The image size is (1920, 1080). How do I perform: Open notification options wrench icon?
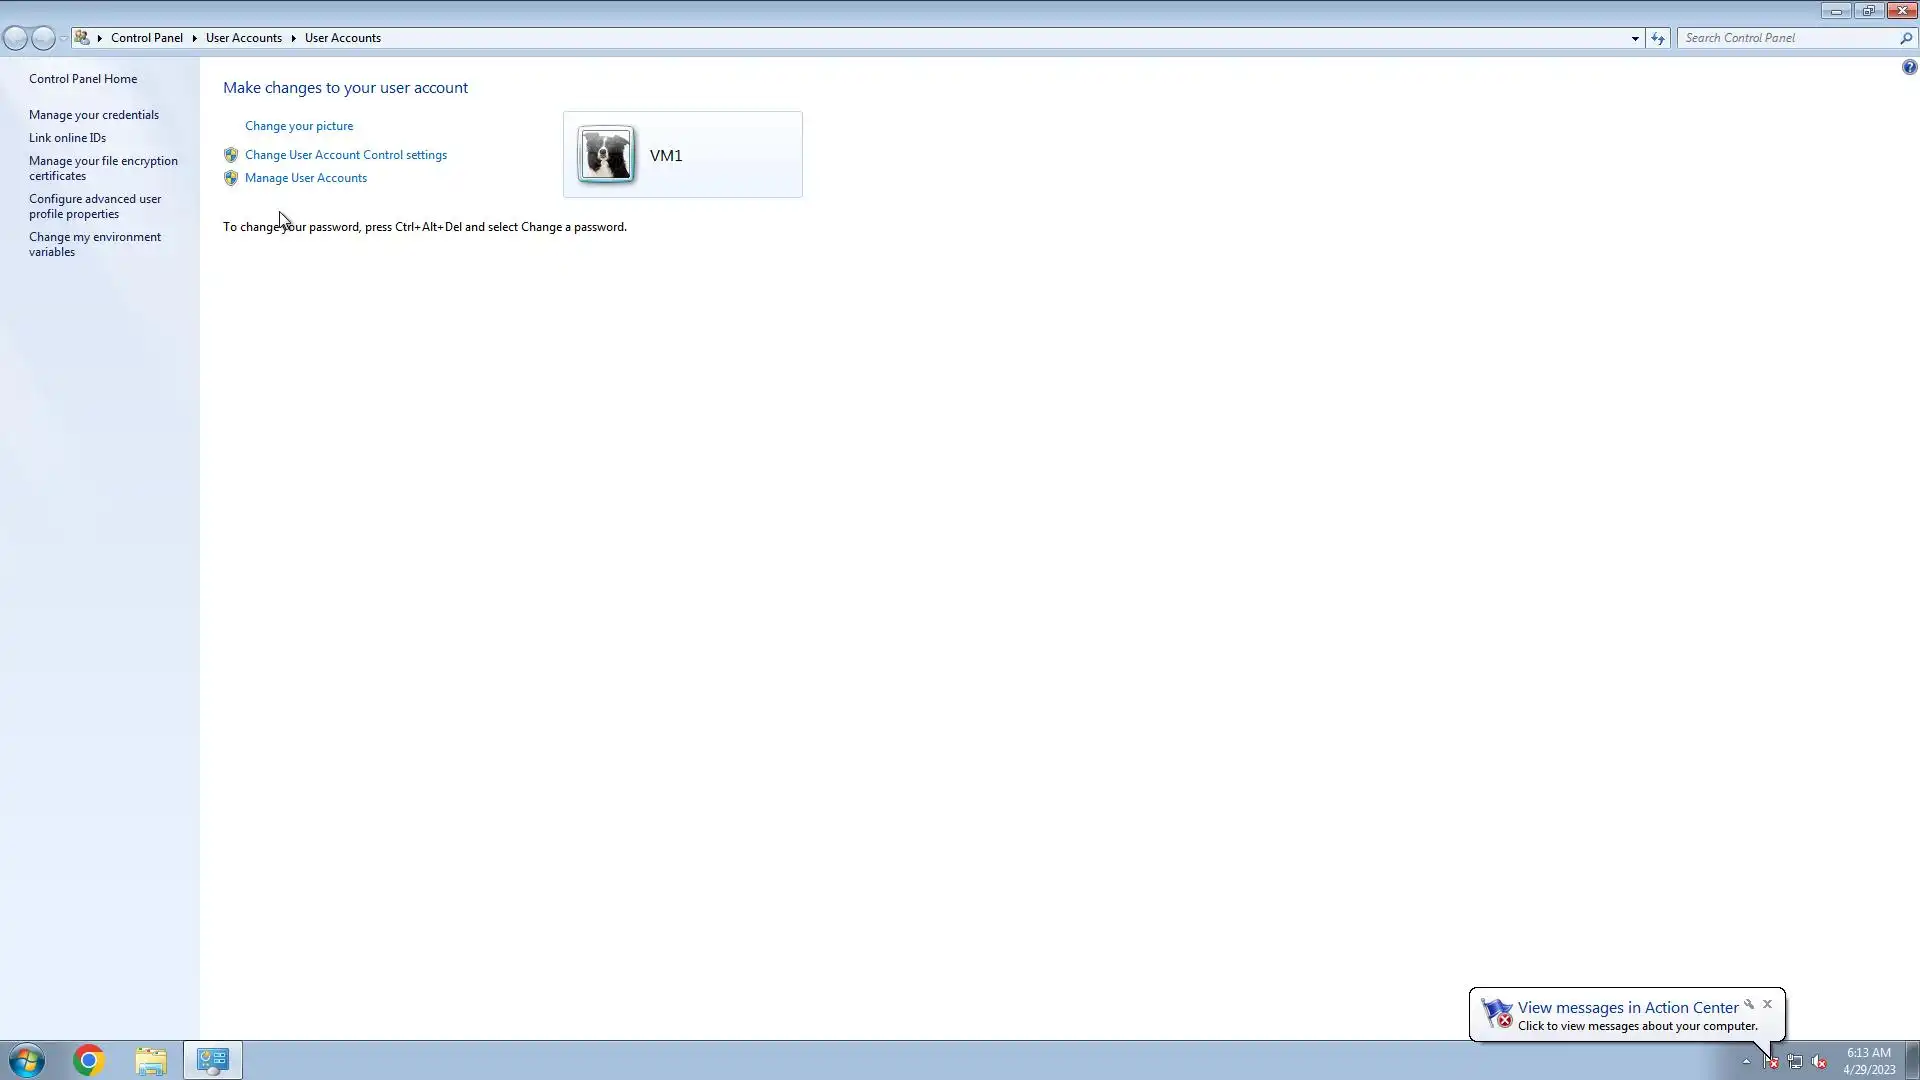pos(1749,1004)
